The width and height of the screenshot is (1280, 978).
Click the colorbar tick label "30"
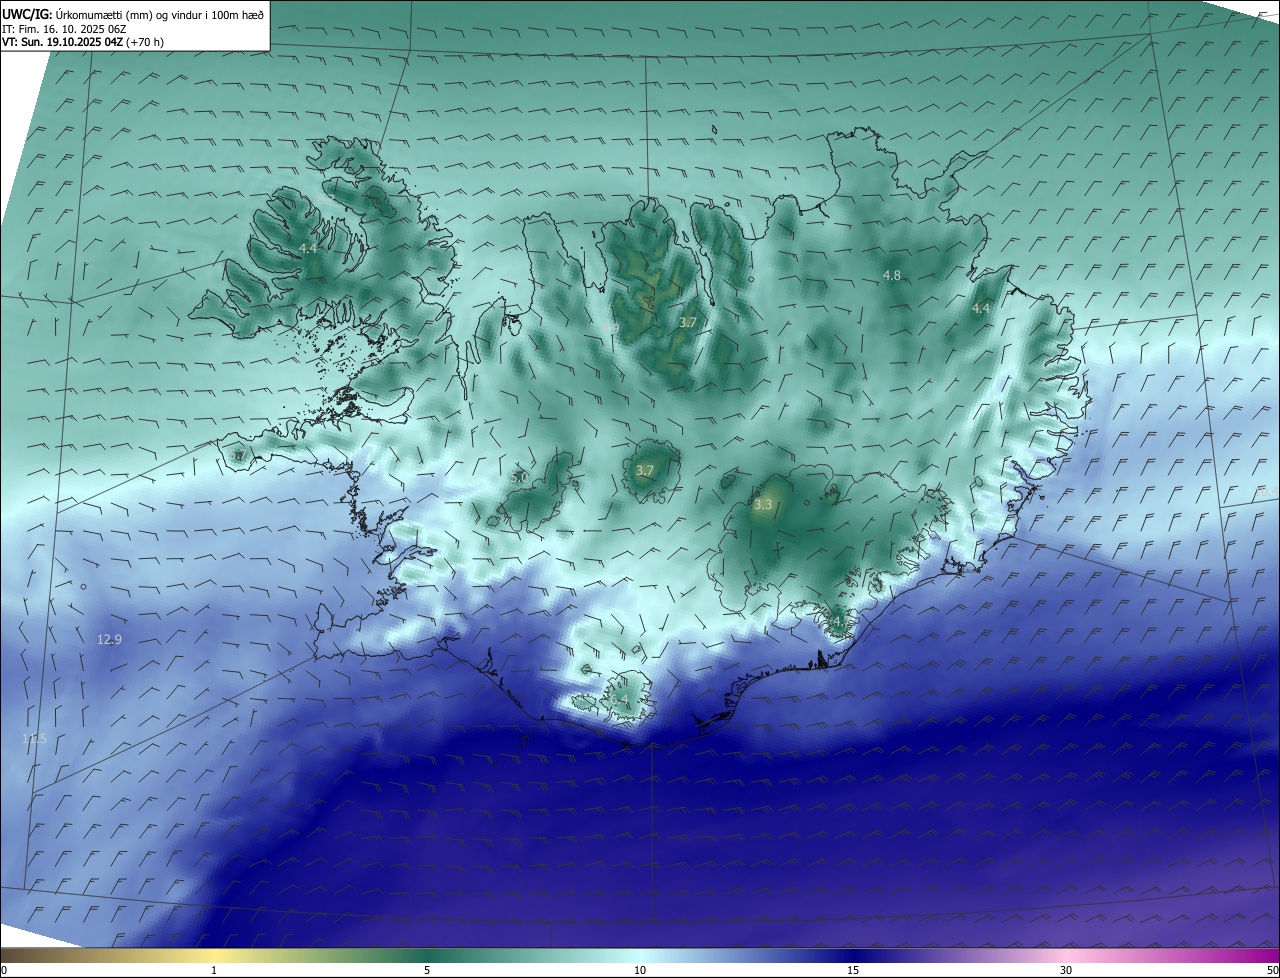(x=1066, y=970)
